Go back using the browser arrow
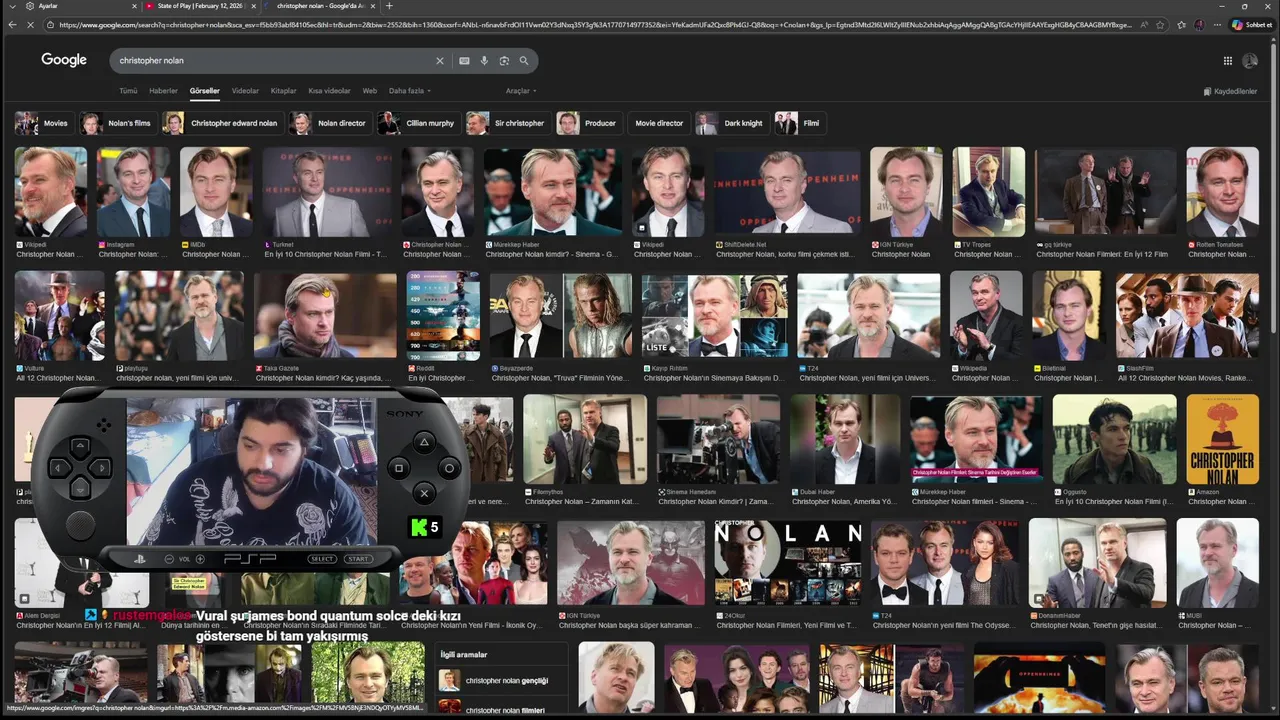Viewport: 1280px width, 720px height. 12,25
